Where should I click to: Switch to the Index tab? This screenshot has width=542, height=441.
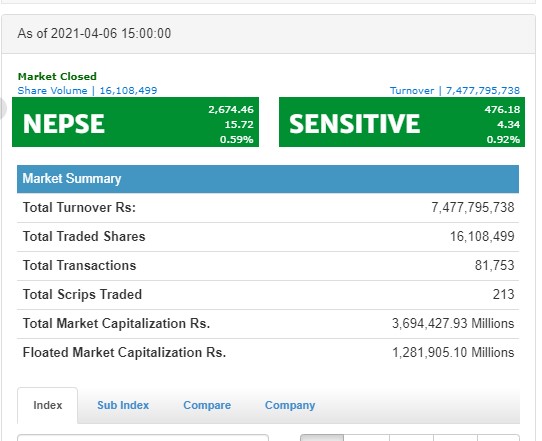[x=47, y=405]
